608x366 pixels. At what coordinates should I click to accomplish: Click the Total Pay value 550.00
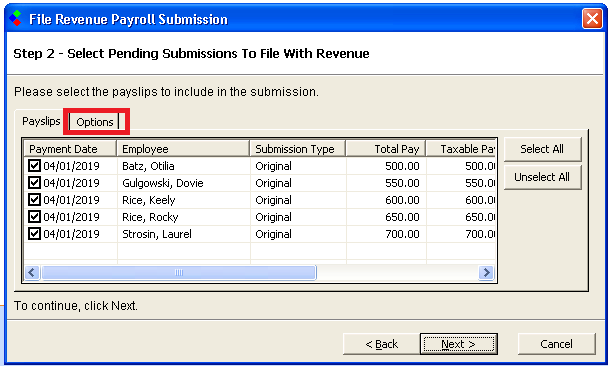[x=402, y=183]
